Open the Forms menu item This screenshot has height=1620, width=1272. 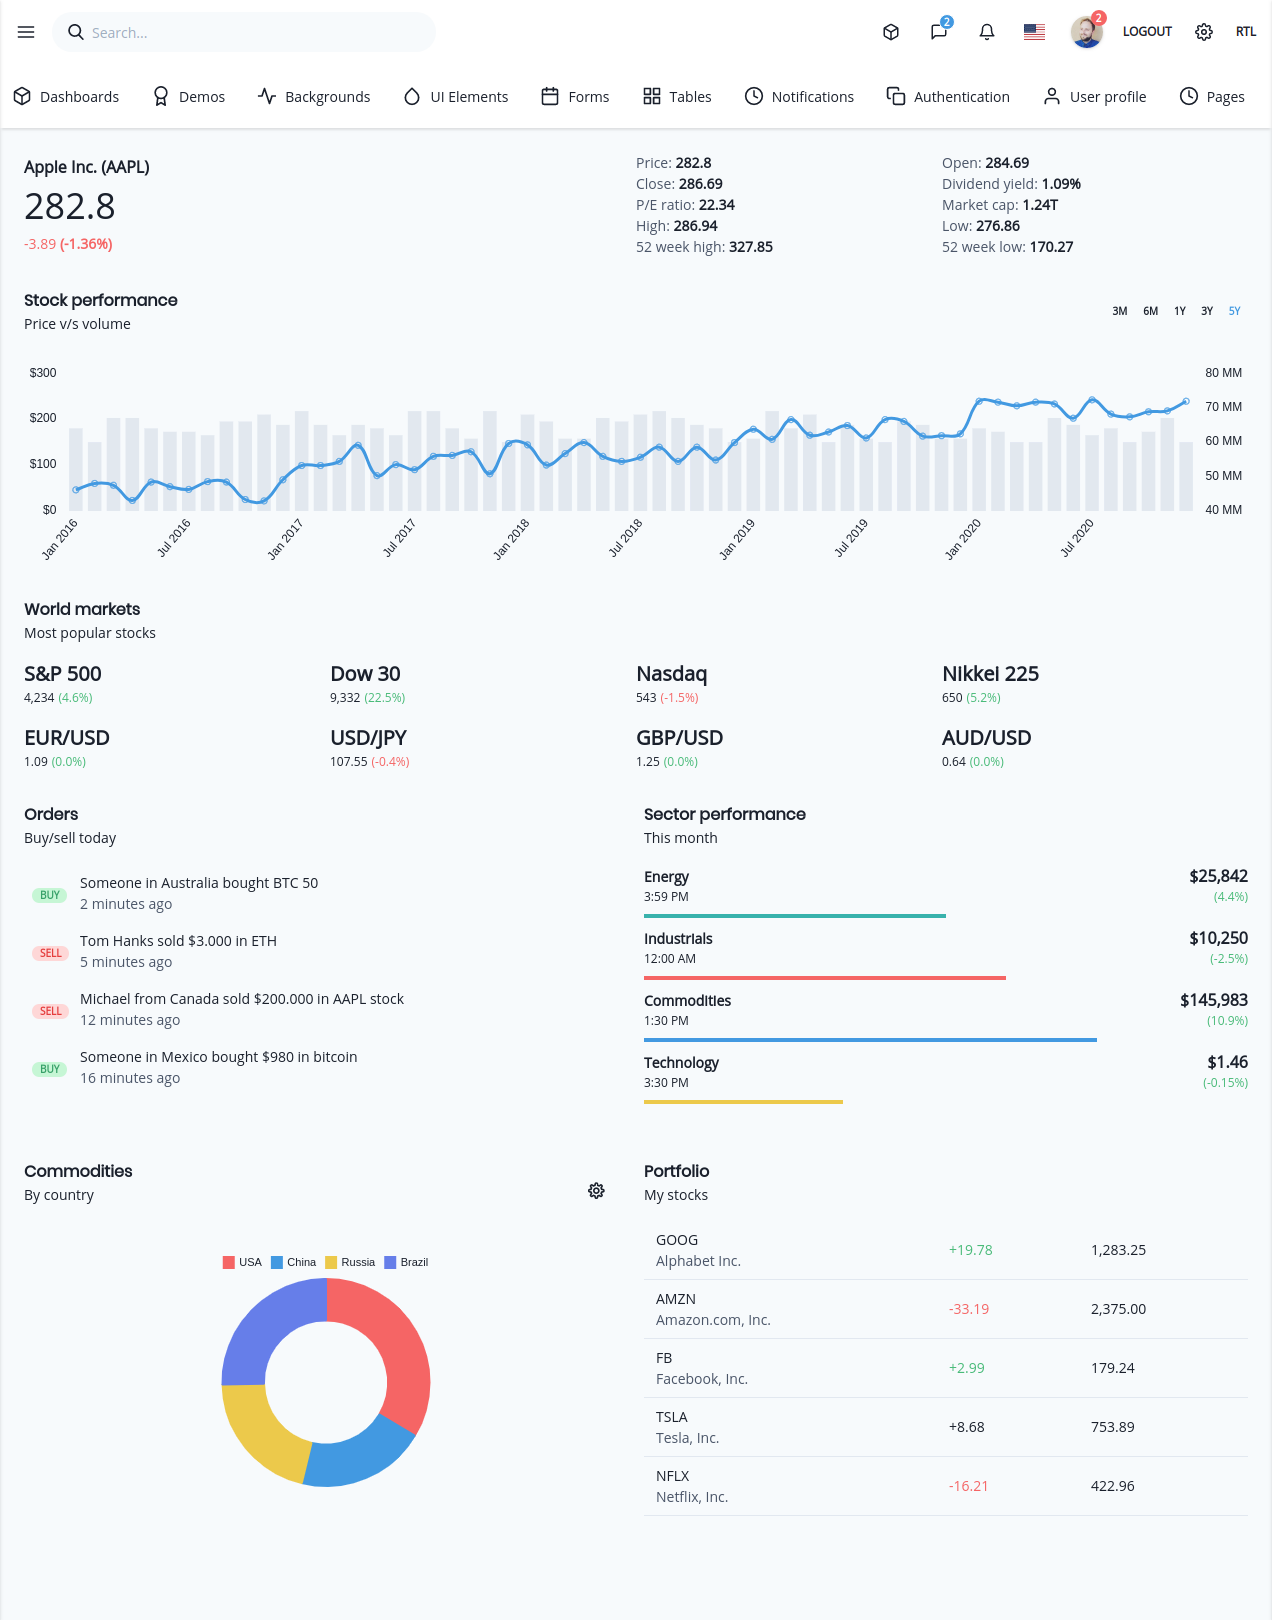click(x=575, y=97)
